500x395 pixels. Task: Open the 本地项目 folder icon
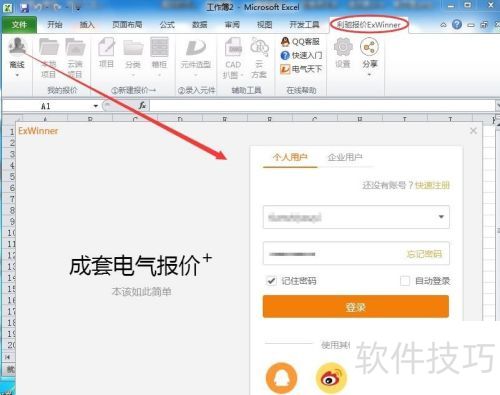coord(49,47)
